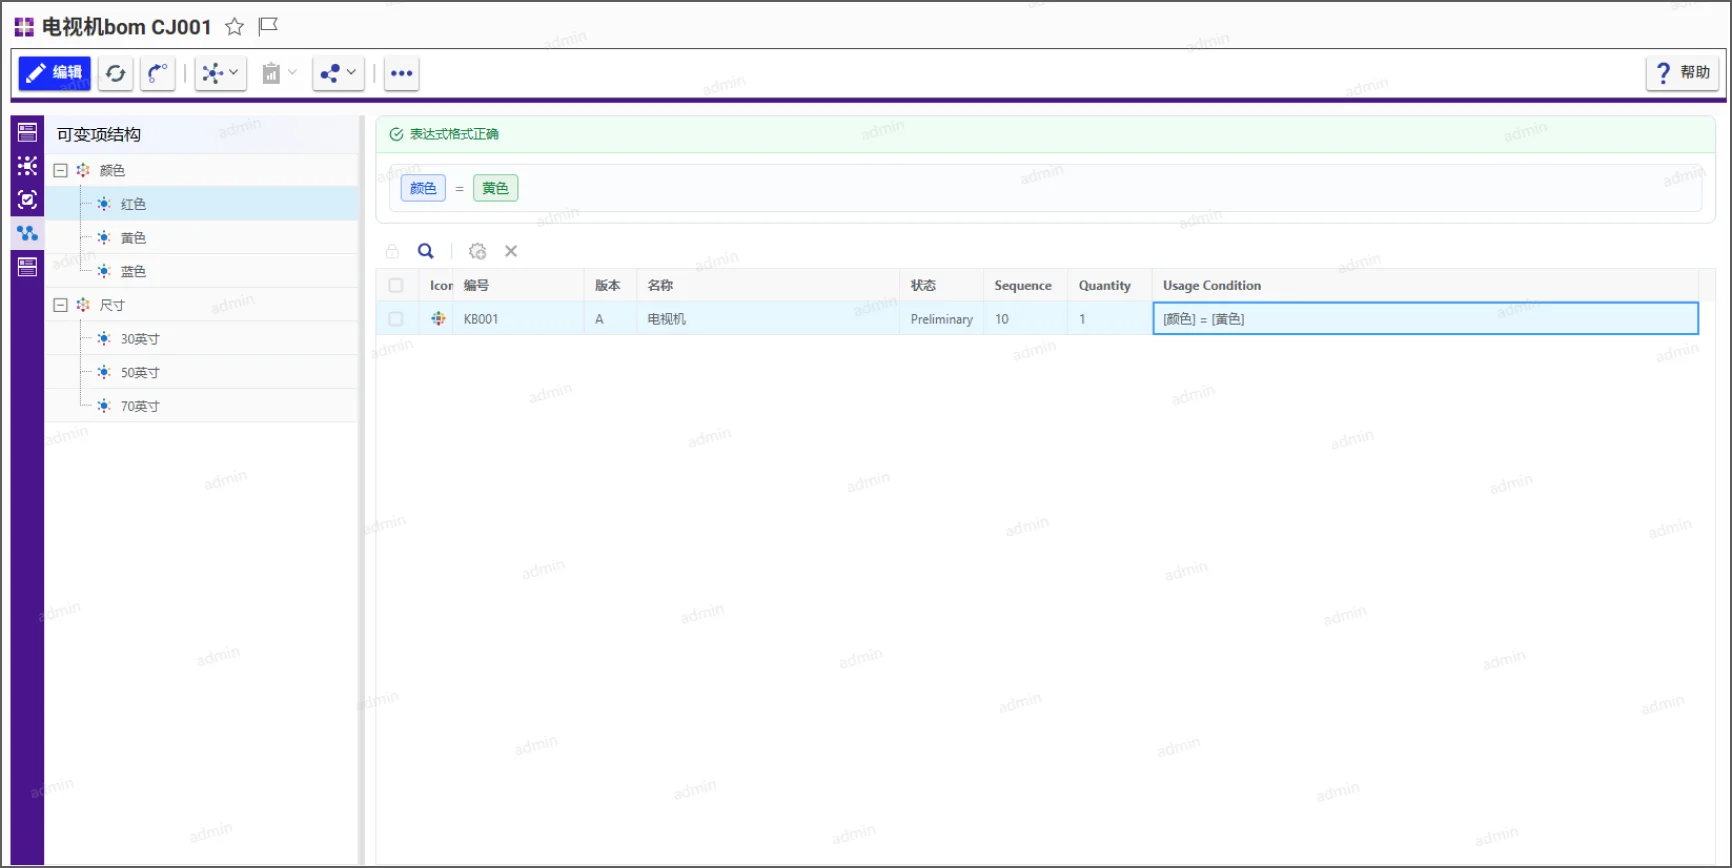The image size is (1732, 868).
Task: Click the Quantity value 1 cell
Action: pos(1109,319)
